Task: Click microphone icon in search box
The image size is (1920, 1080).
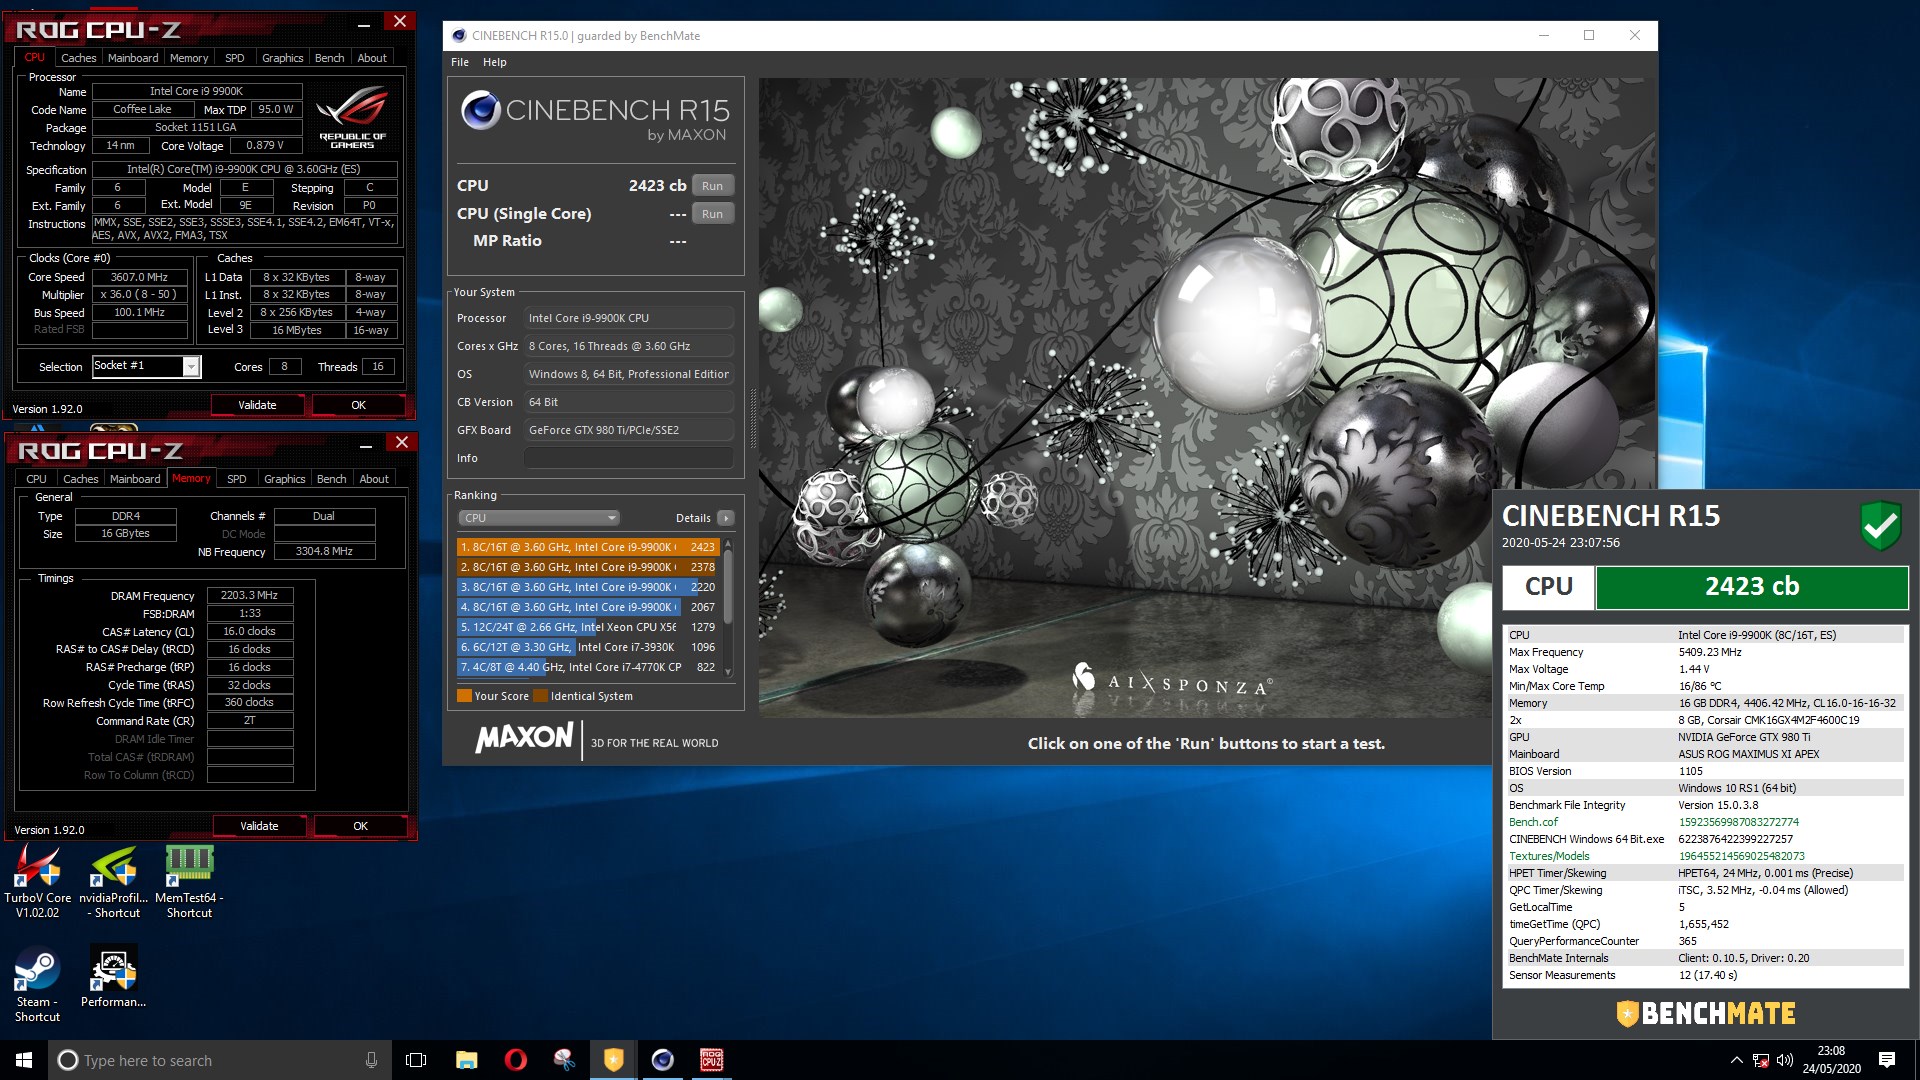Action: (x=371, y=1060)
